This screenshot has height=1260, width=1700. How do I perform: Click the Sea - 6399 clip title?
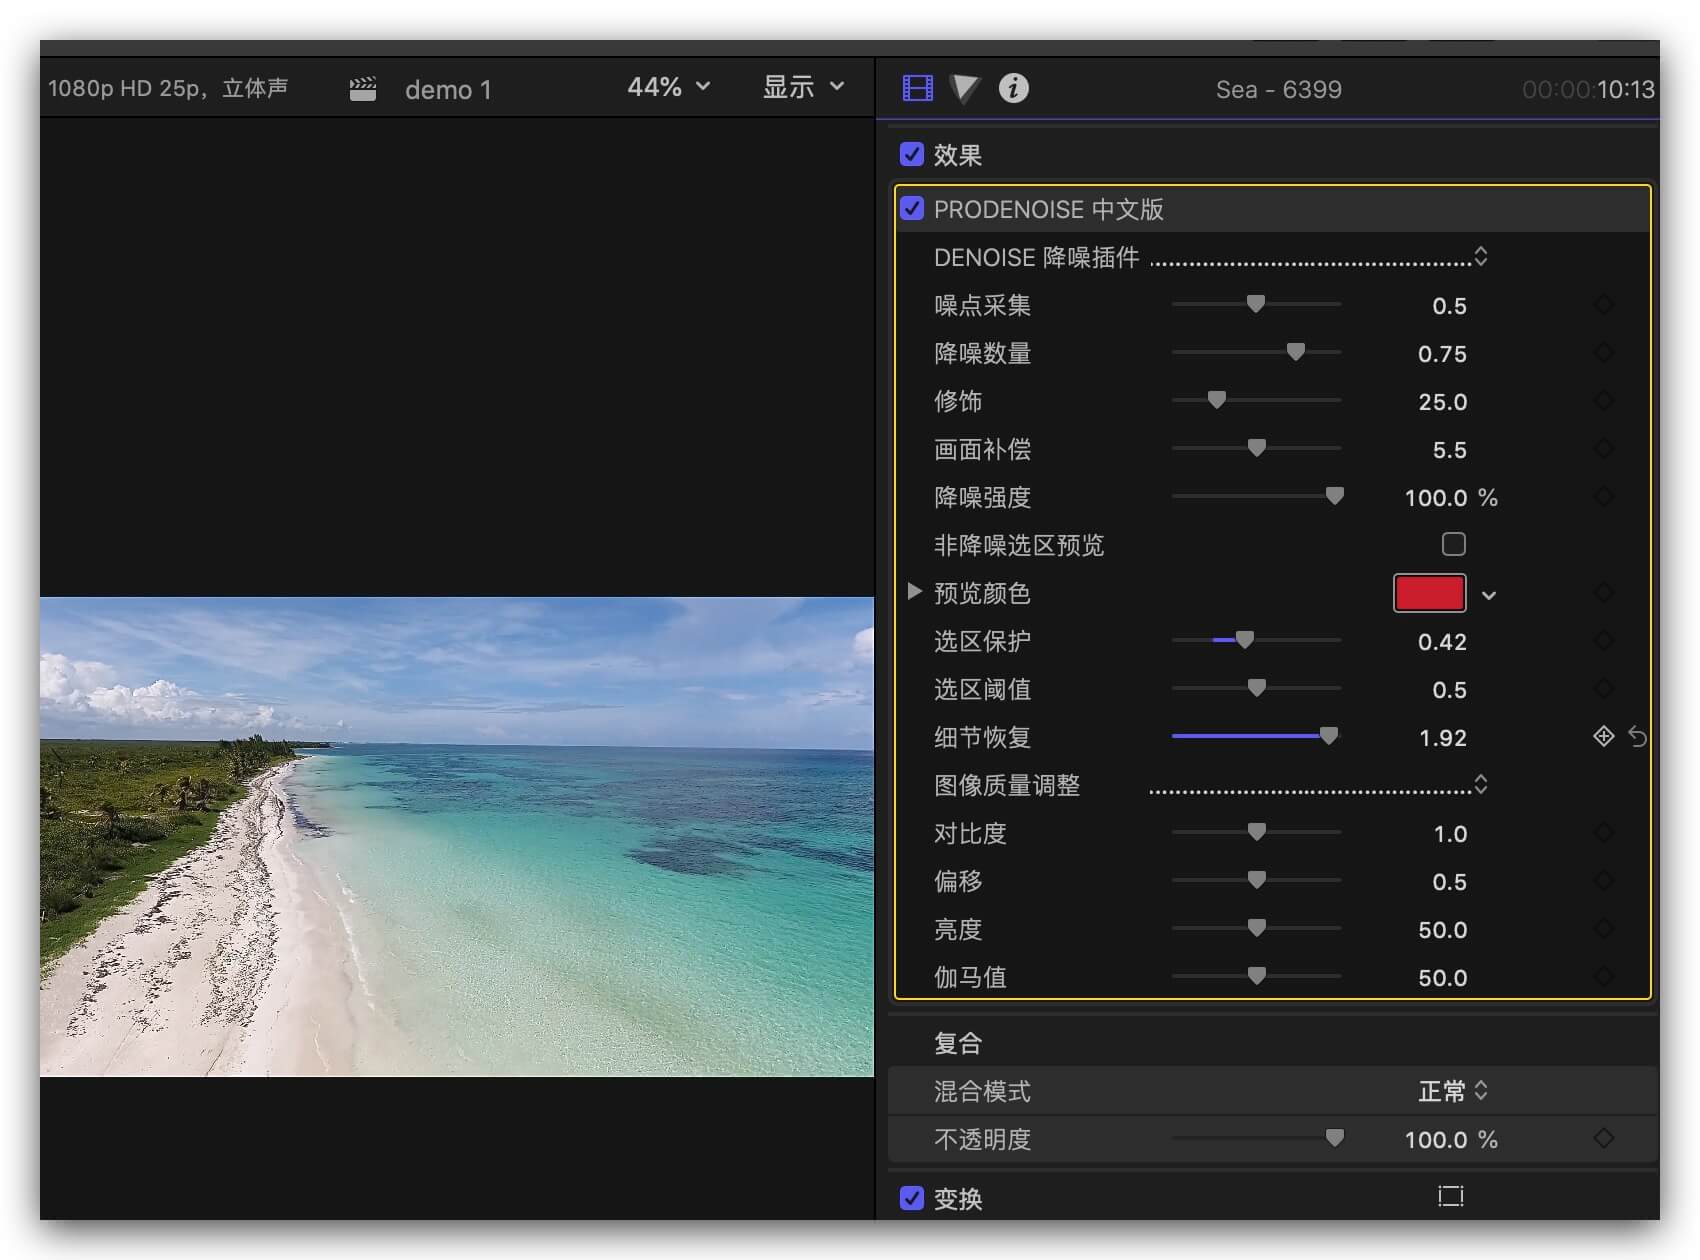coord(1278,89)
